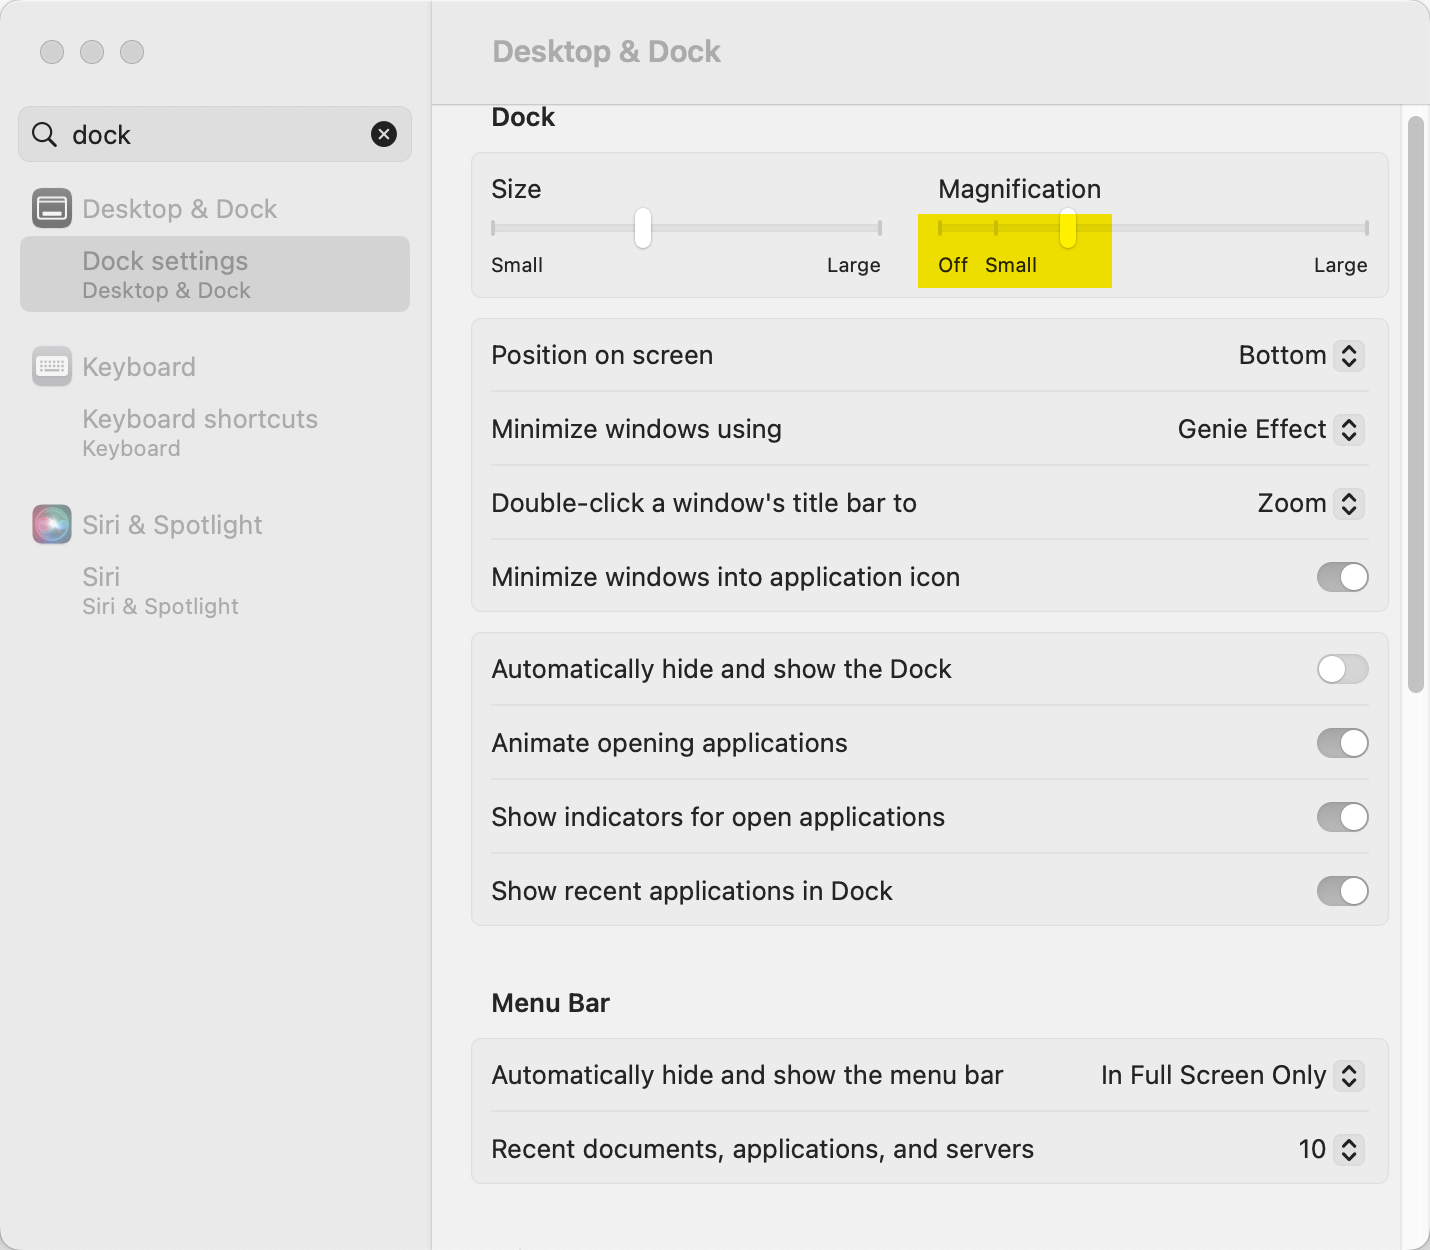
Task: Adjust the Dock Size slider handle
Action: 641,228
